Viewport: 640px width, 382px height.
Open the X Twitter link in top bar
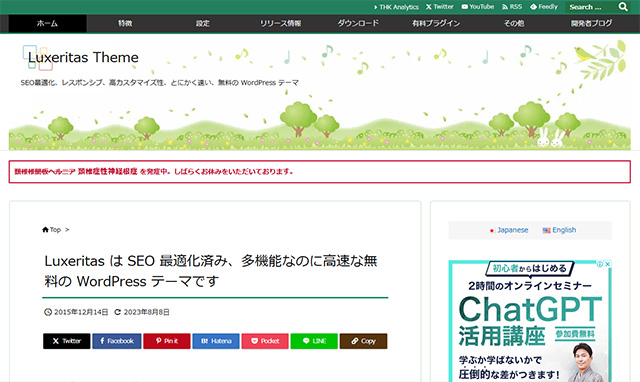tap(440, 7)
